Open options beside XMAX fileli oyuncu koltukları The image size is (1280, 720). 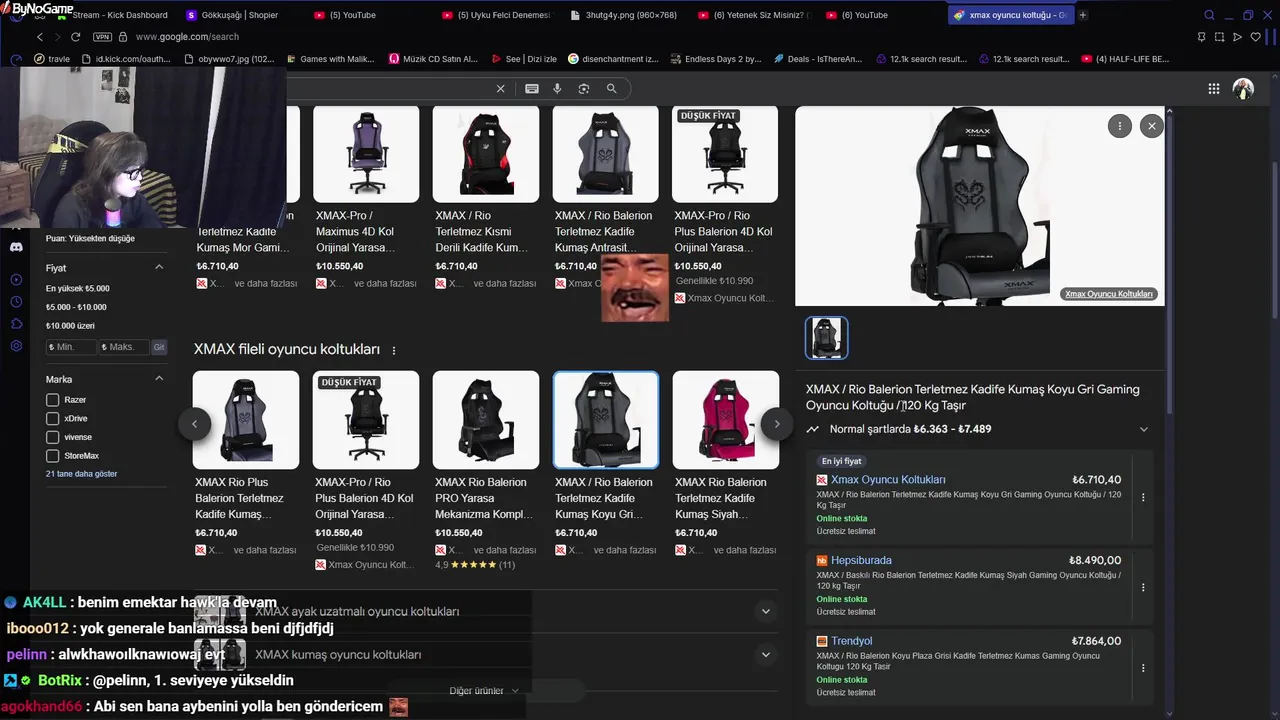[x=394, y=350]
